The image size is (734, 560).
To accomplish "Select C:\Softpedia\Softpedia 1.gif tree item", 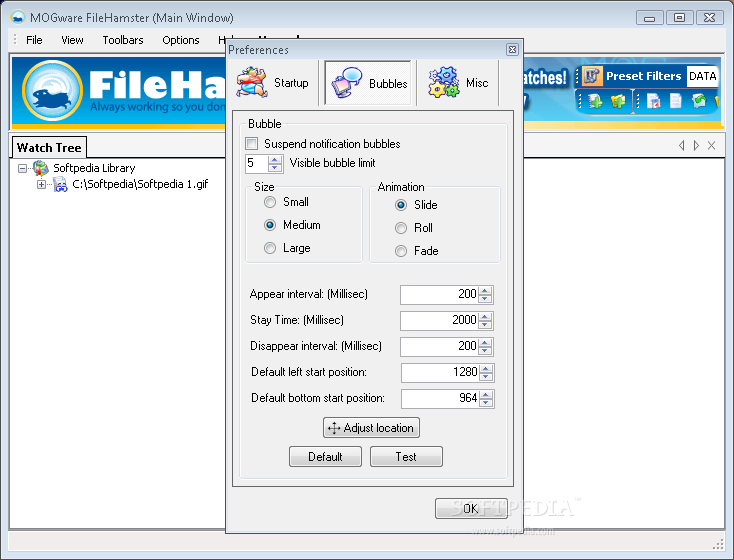I will pos(140,184).
